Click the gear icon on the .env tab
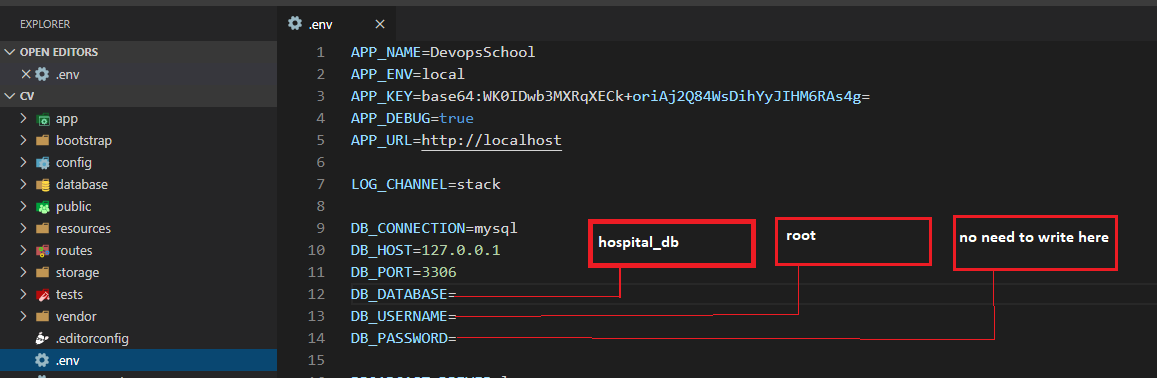 coord(295,24)
